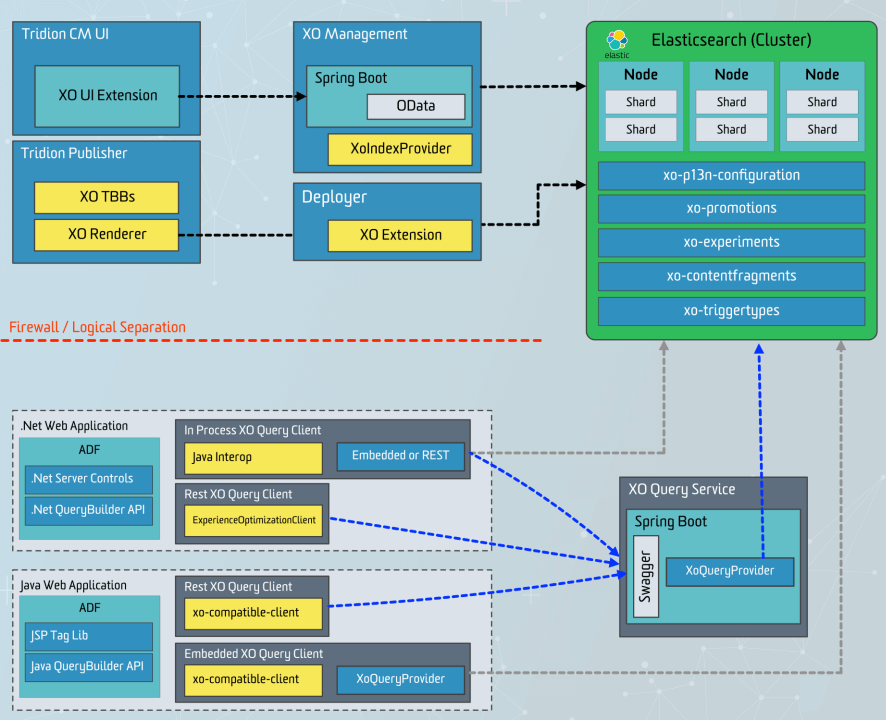Click Rest XO Query Client title above ExperienceOptimizationClient
Image resolution: width=886 pixels, height=720 pixels.
pos(238,495)
